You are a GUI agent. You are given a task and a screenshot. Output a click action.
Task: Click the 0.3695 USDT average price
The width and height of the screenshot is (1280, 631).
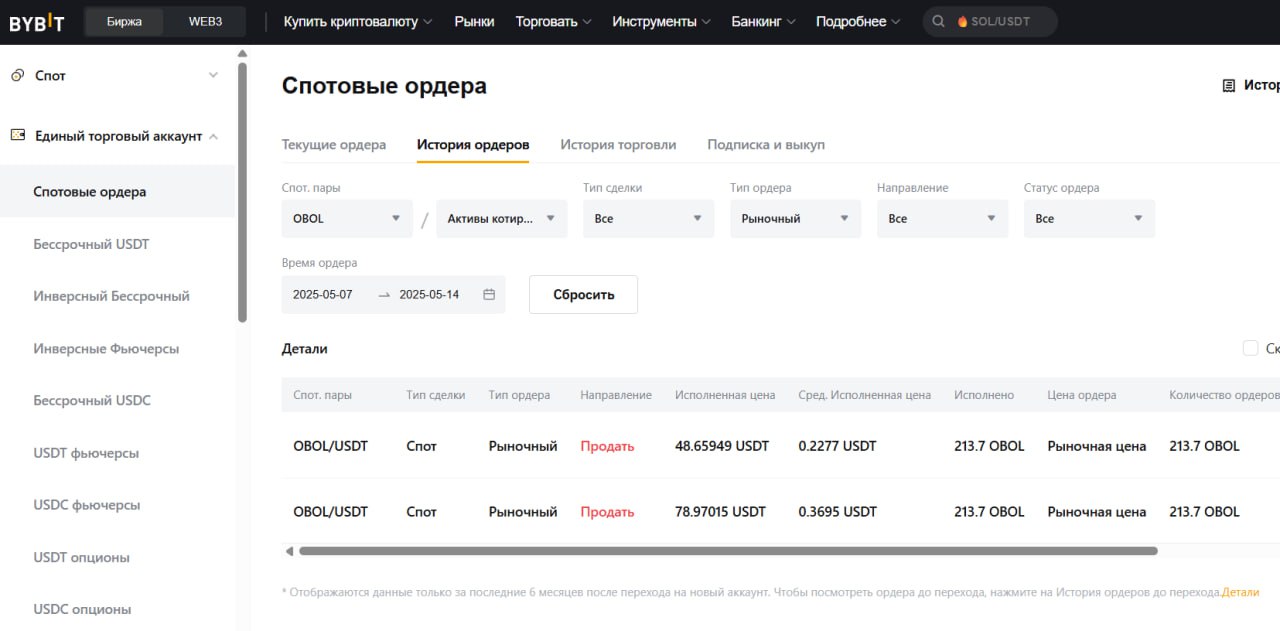click(837, 511)
